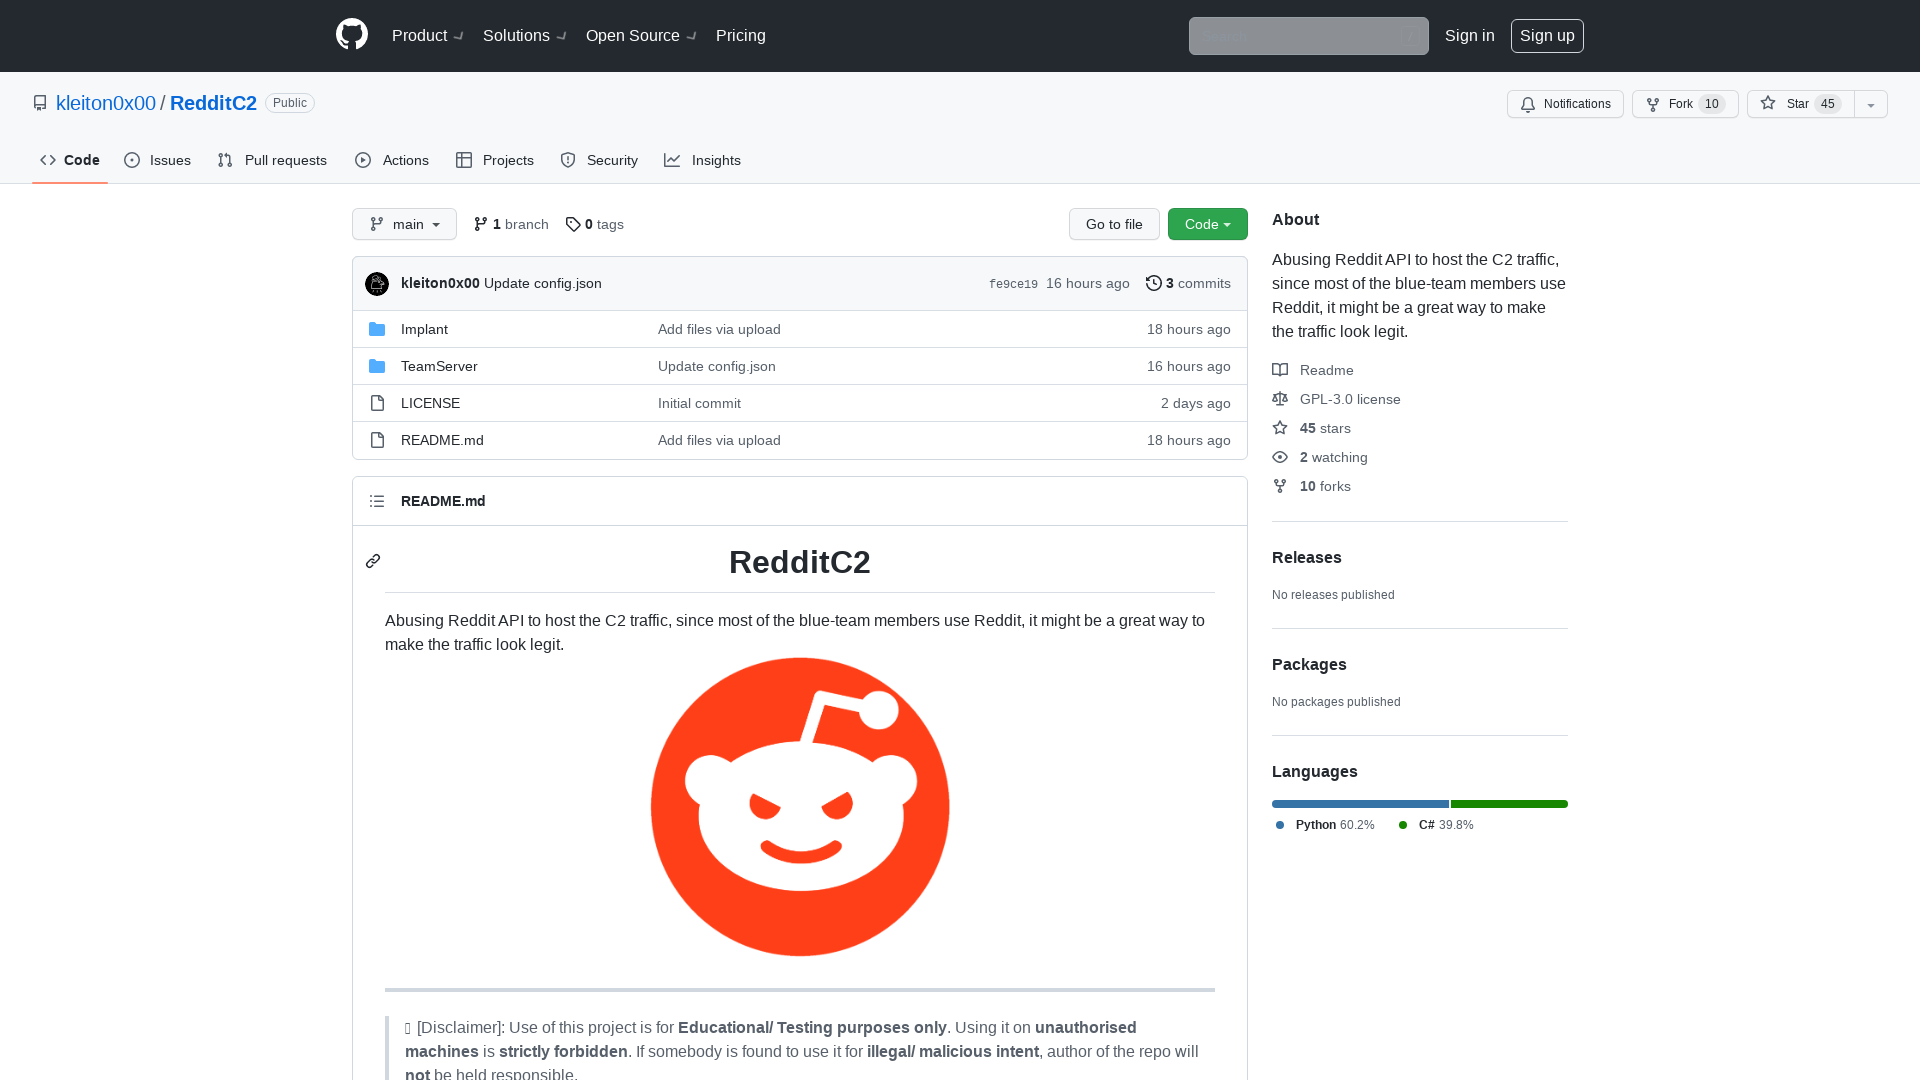Image resolution: width=1920 pixels, height=1080 pixels.
Task: Click the search input field
Action: (x=1308, y=36)
